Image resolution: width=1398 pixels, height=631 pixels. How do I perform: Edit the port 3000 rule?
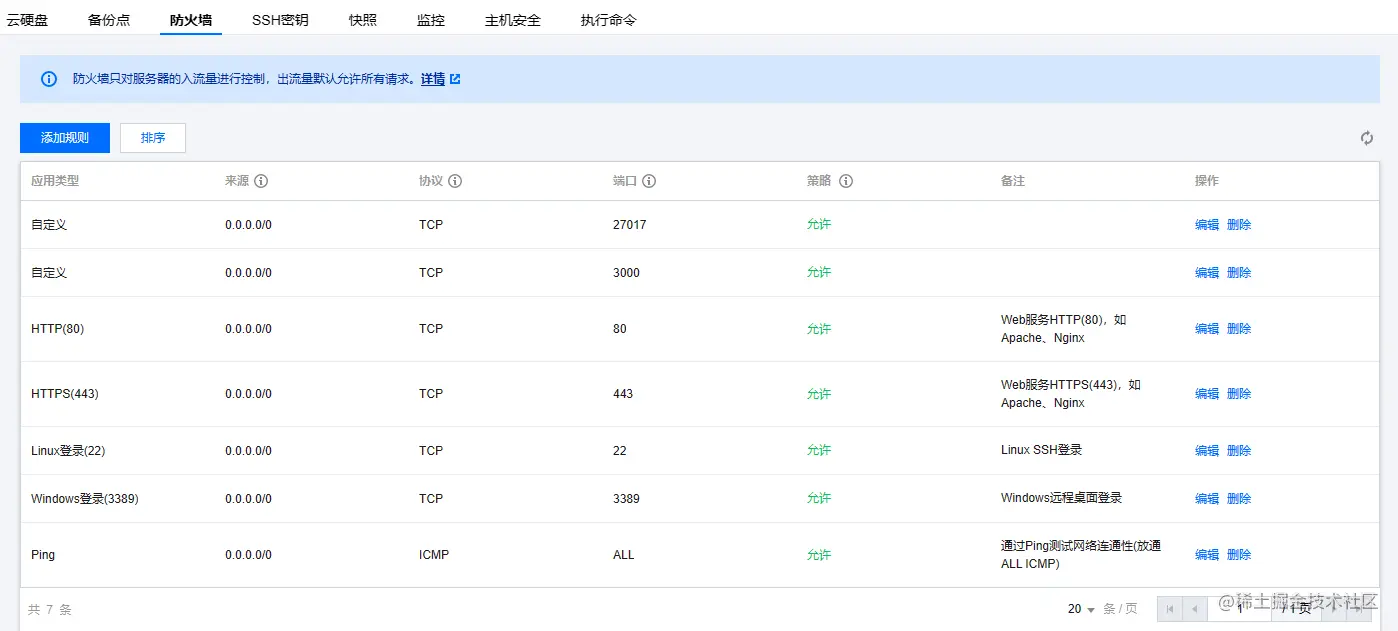(1207, 273)
